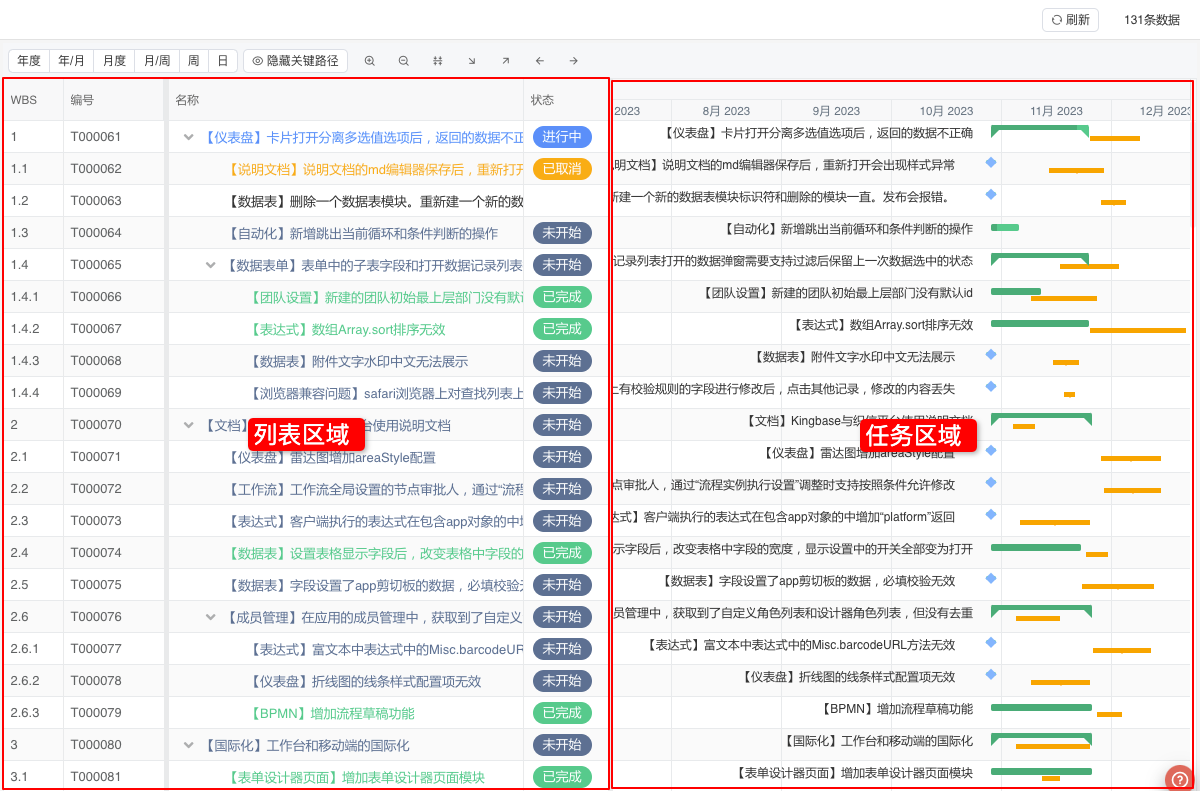Image resolution: width=1200 pixels, height=791 pixels.
Task: Click the collapse-all rows toolbar icon
Action: click(x=438, y=61)
